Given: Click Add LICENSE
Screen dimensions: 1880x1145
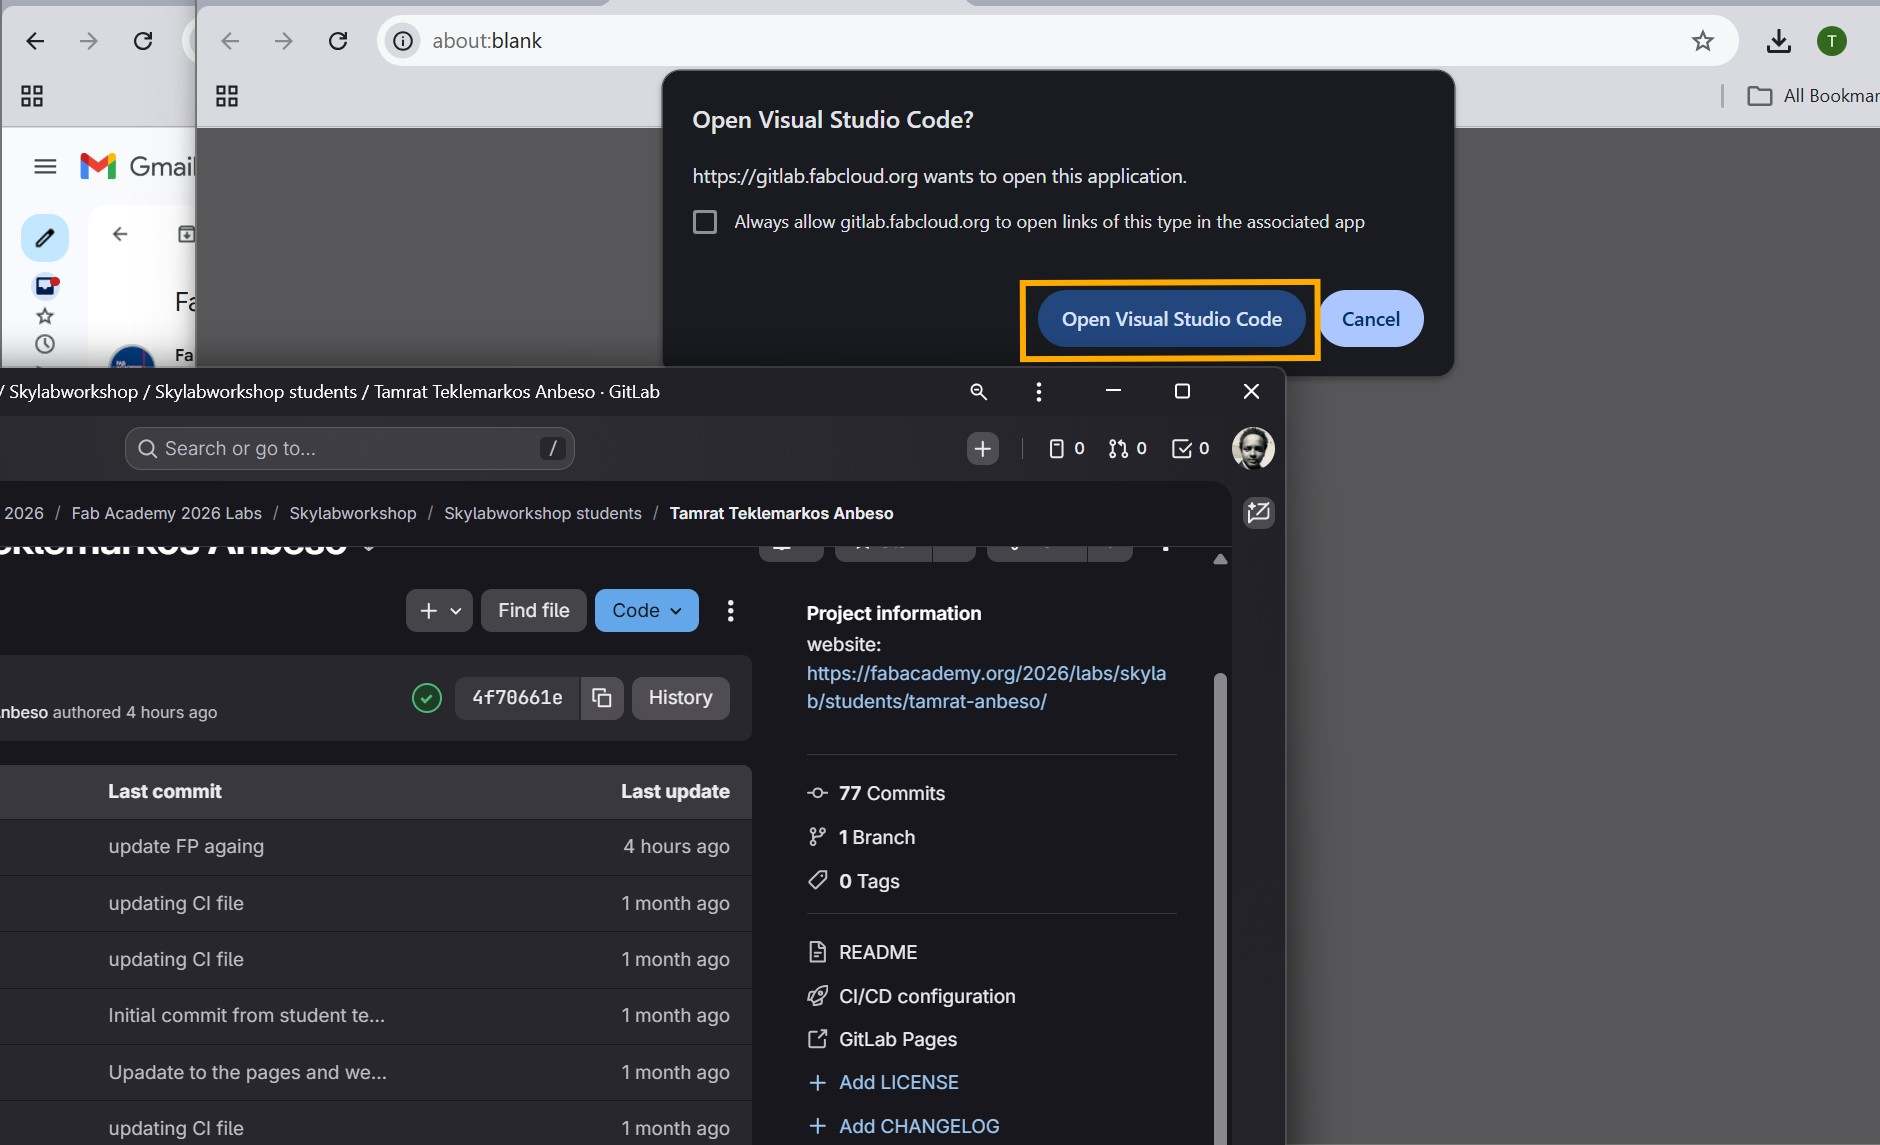Looking at the screenshot, I should (x=883, y=1082).
